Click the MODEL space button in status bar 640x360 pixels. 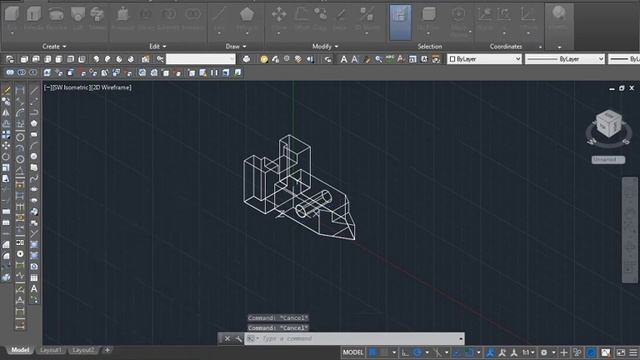pyautogui.click(x=353, y=352)
